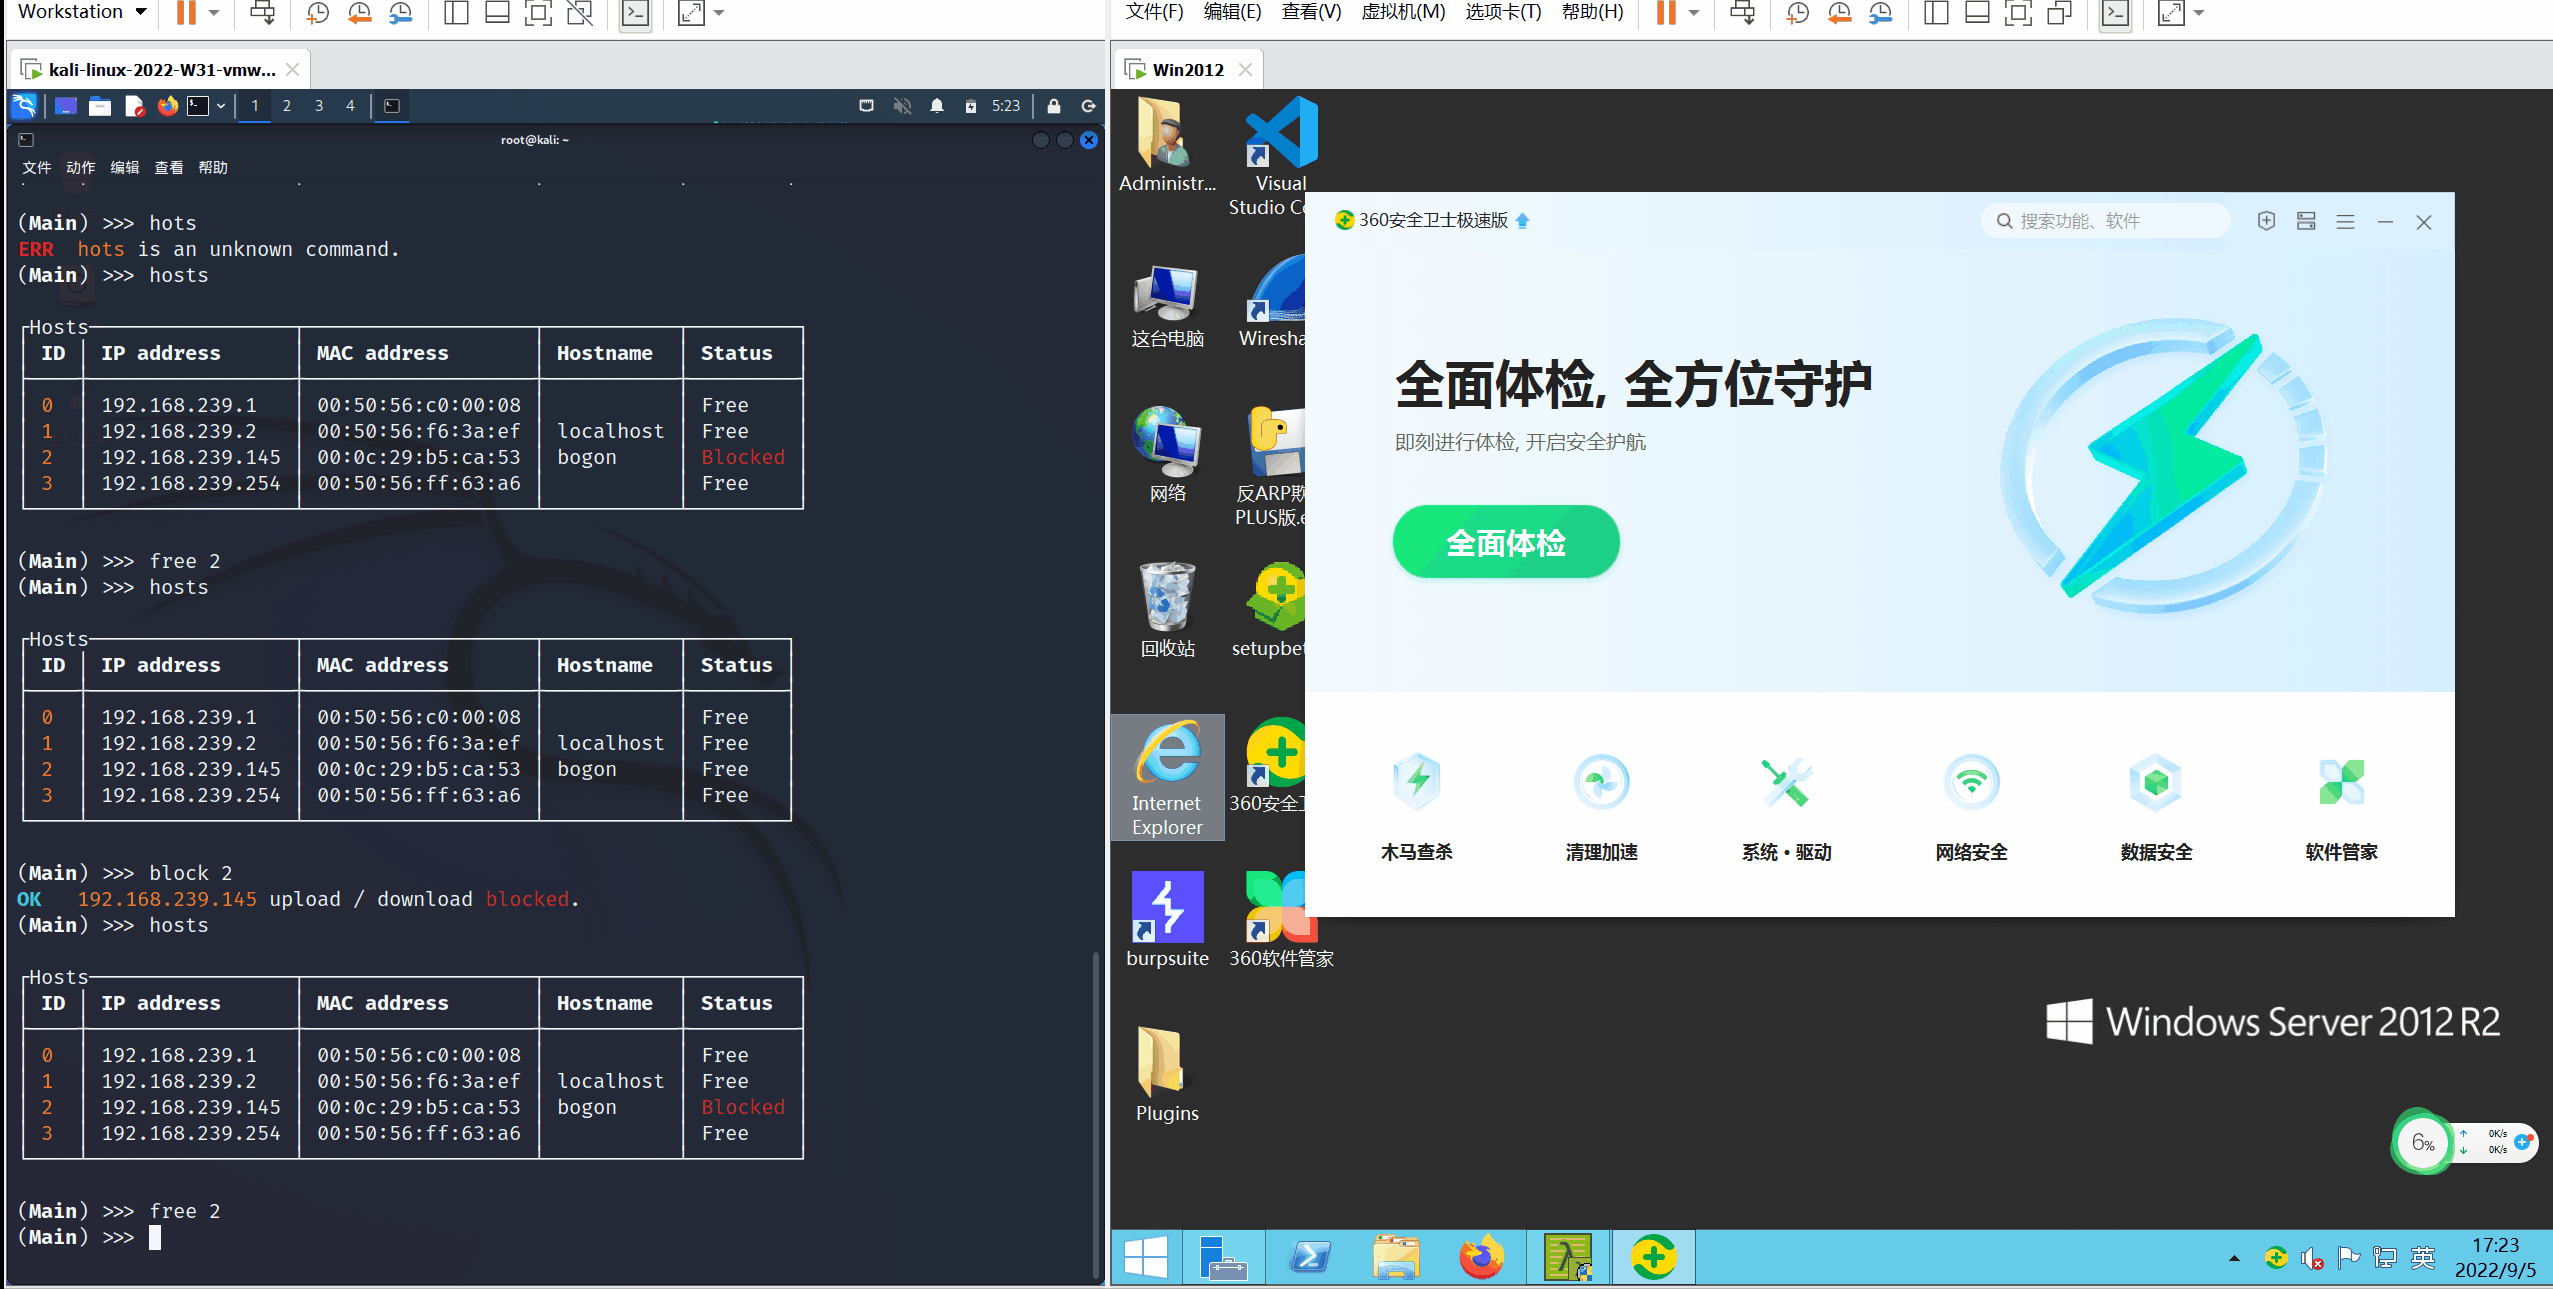Open the 网络安全 wifi icon

click(x=1971, y=783)
